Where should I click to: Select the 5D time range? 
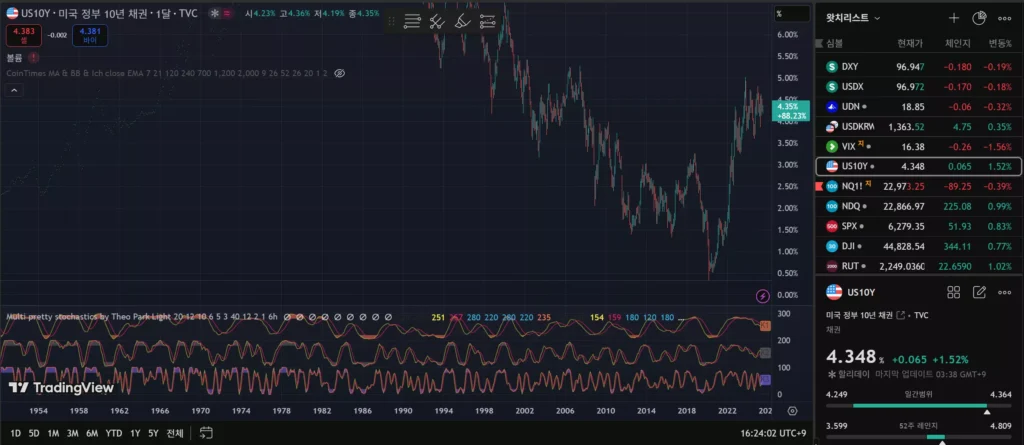point(34,433)
